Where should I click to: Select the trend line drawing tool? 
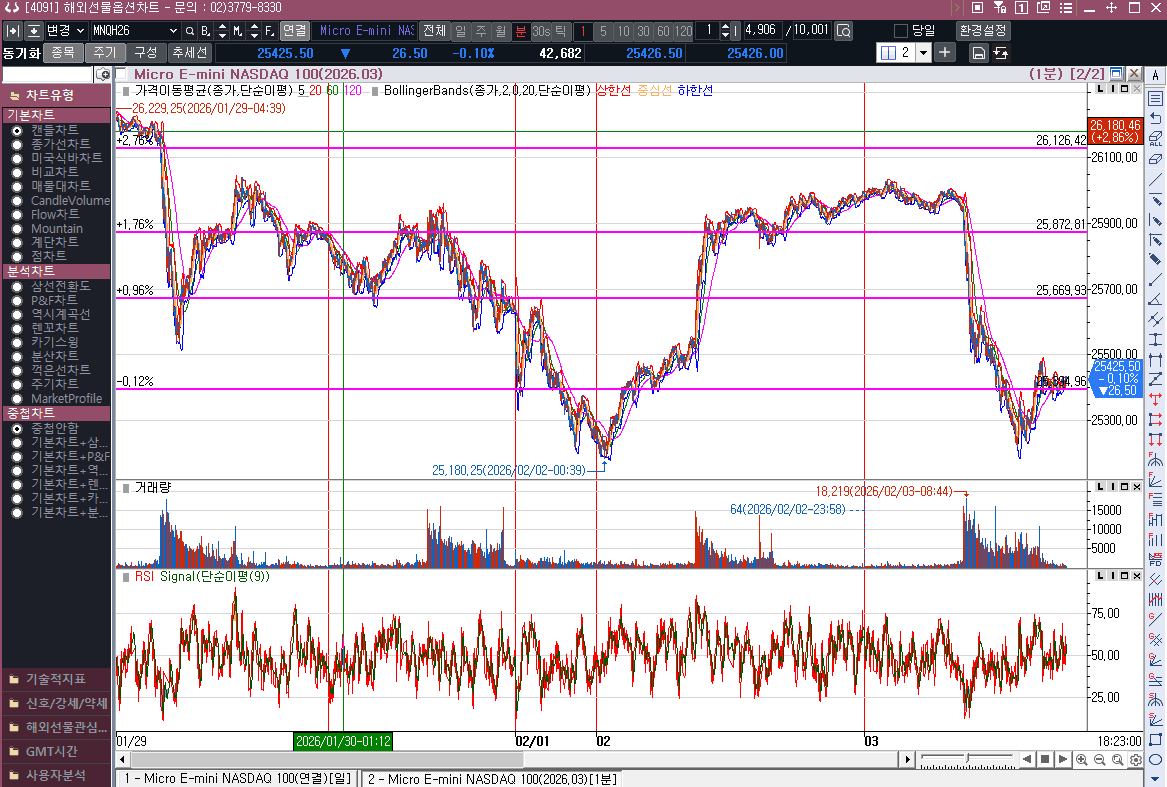(1155, 180)
